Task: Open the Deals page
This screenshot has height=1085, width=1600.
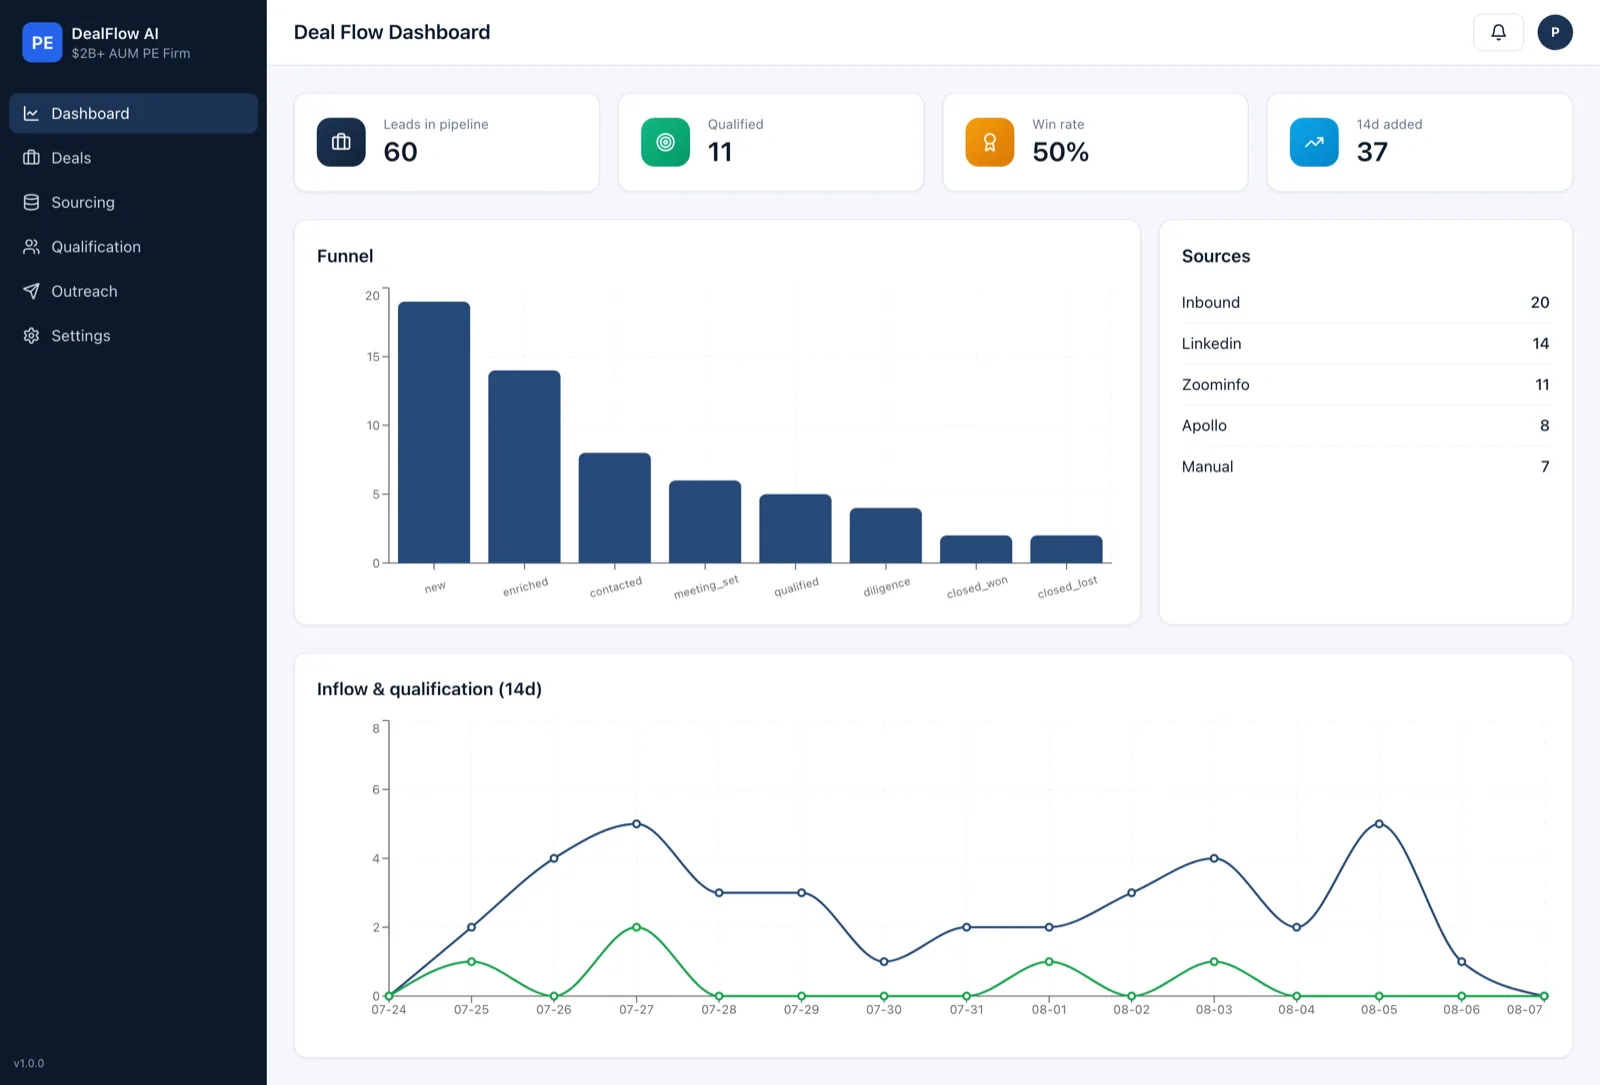Action: pos(133,158)
